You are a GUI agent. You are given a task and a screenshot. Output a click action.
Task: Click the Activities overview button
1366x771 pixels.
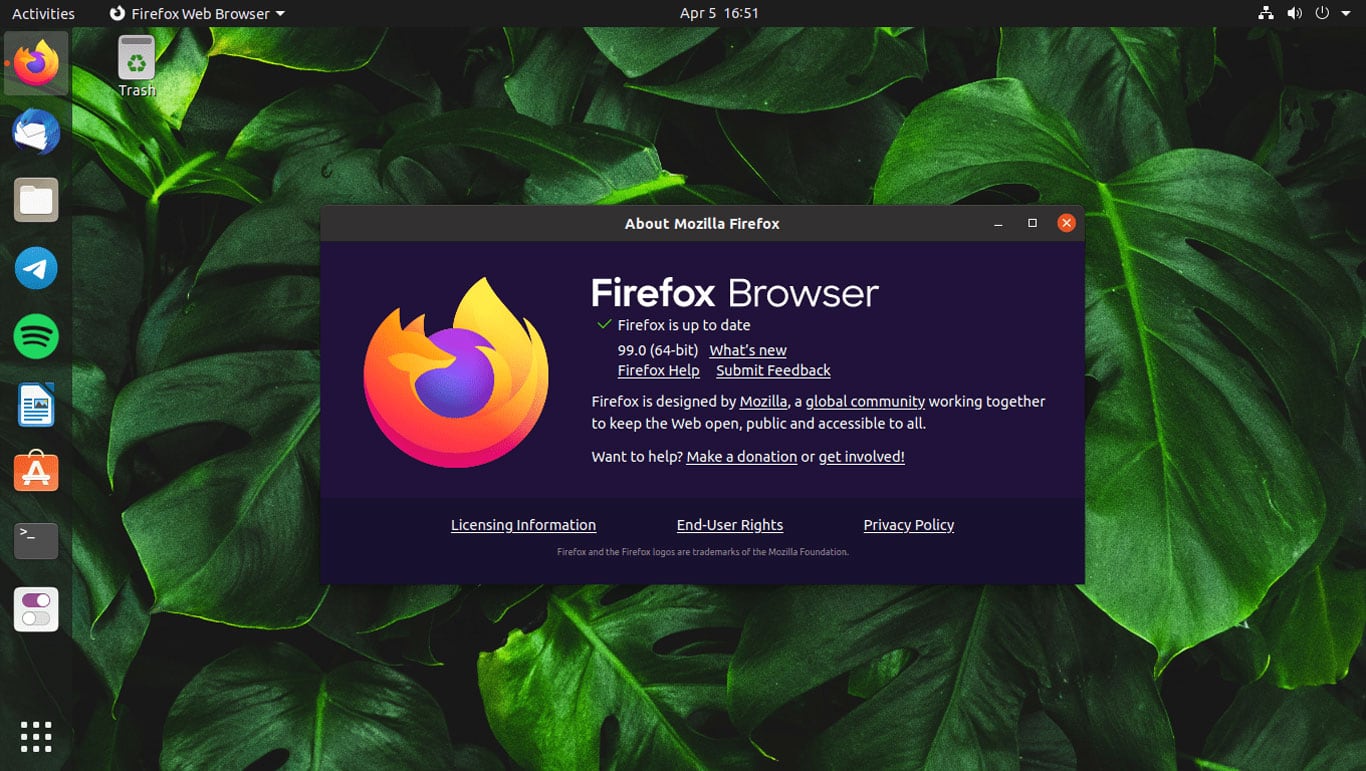click(43, 13)
